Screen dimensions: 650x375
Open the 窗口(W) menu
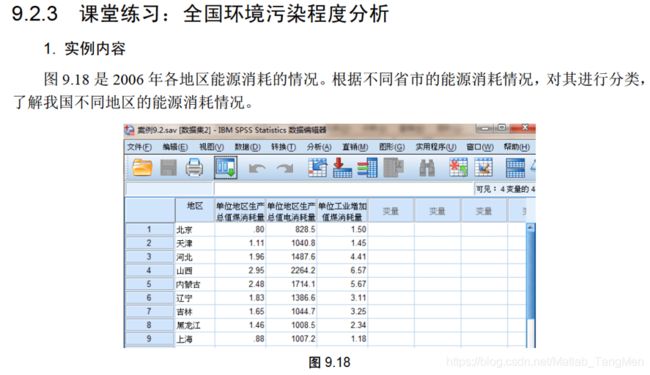(480, 147)
